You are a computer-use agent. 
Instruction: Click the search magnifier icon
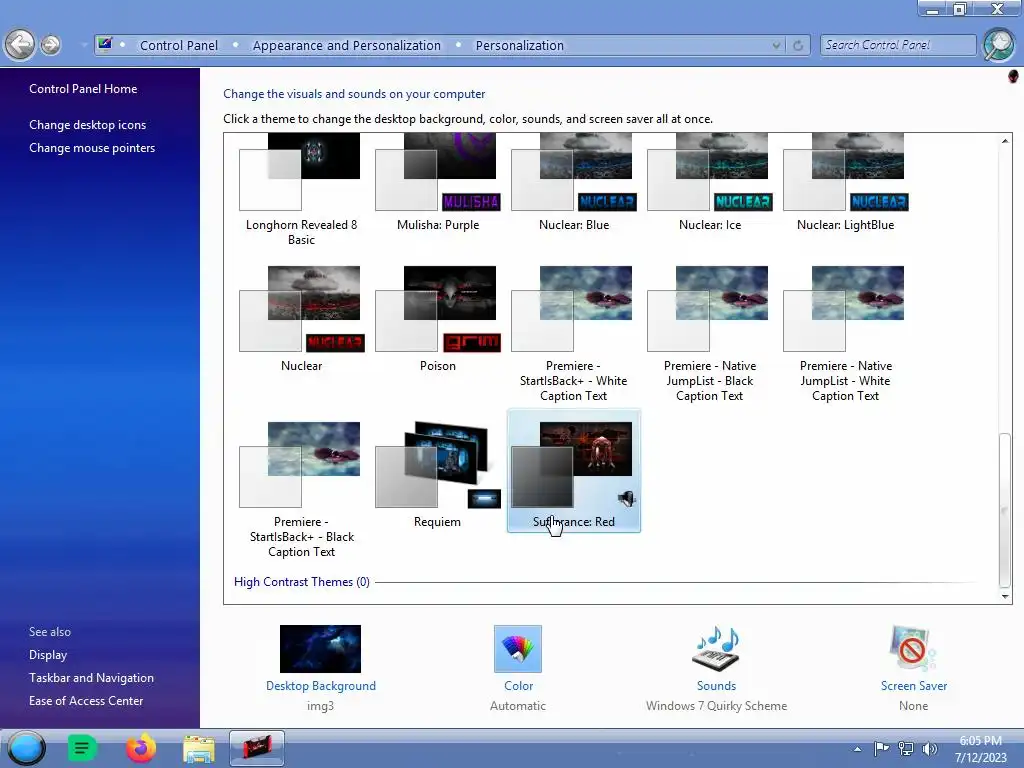pos(999,44)
